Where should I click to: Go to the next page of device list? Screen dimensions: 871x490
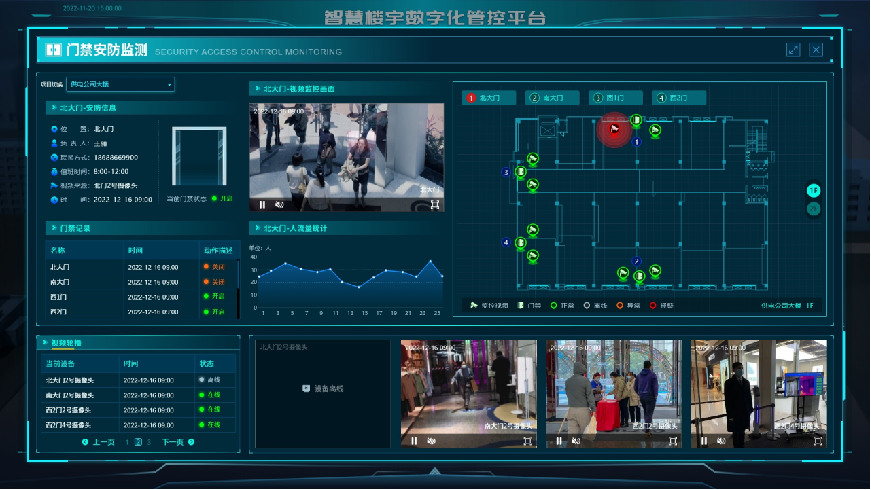point(172,441)
